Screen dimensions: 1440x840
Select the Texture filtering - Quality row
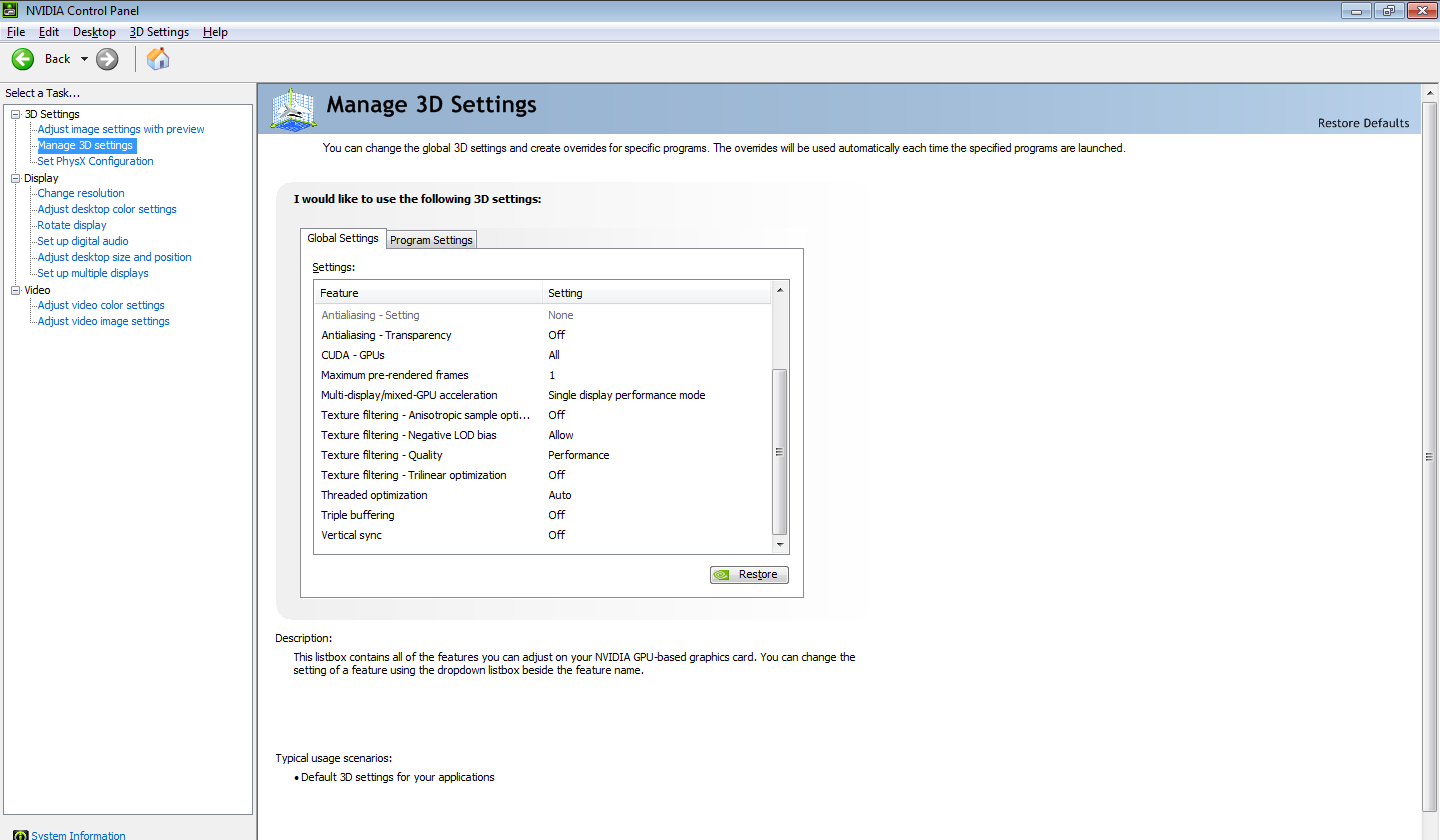tap(543, 455)
